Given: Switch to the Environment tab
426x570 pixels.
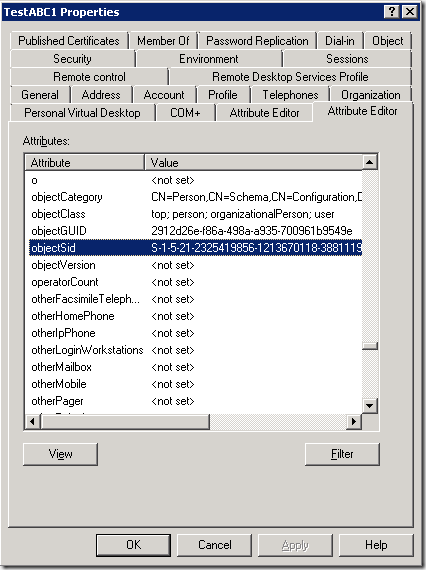Looking at the screenshot, I should coord(209,59).
